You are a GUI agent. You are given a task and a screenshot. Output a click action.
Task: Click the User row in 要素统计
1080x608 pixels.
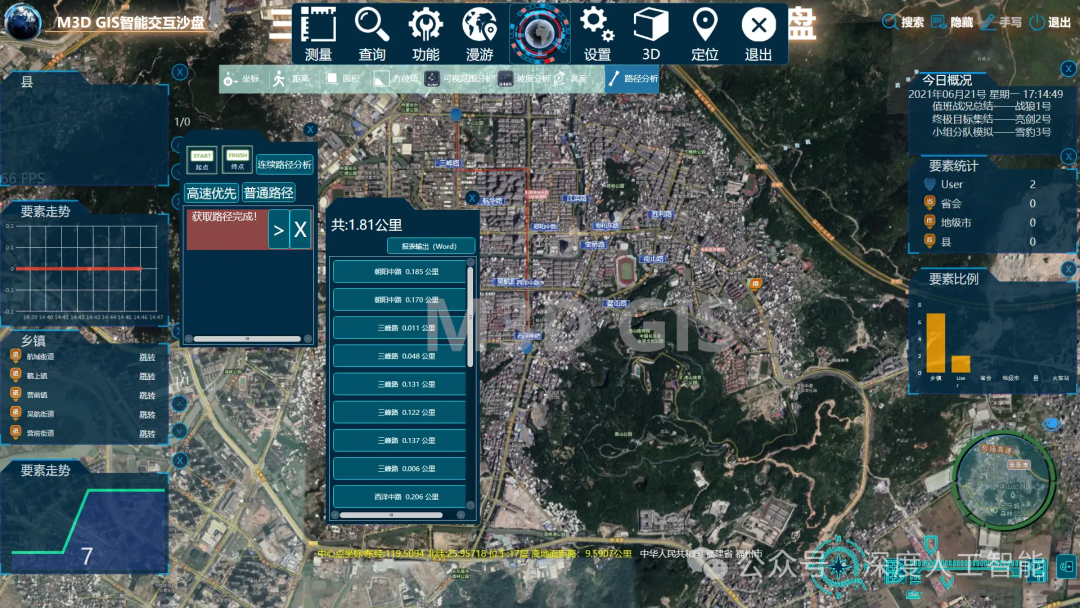click(x=982, y=185)
